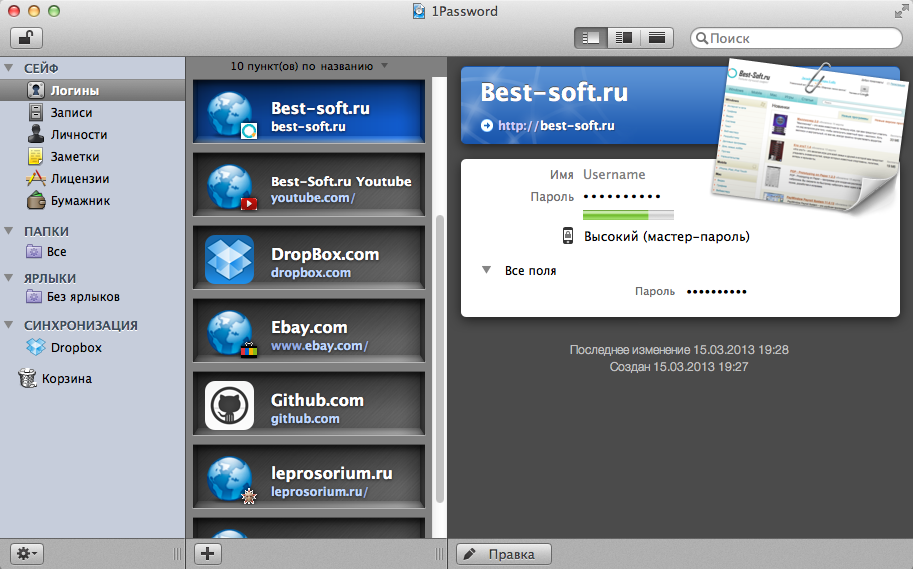Viewport: 913px width, 569px height.
Task: Click the Корзина trash can icon
Action: pos(27,378)
